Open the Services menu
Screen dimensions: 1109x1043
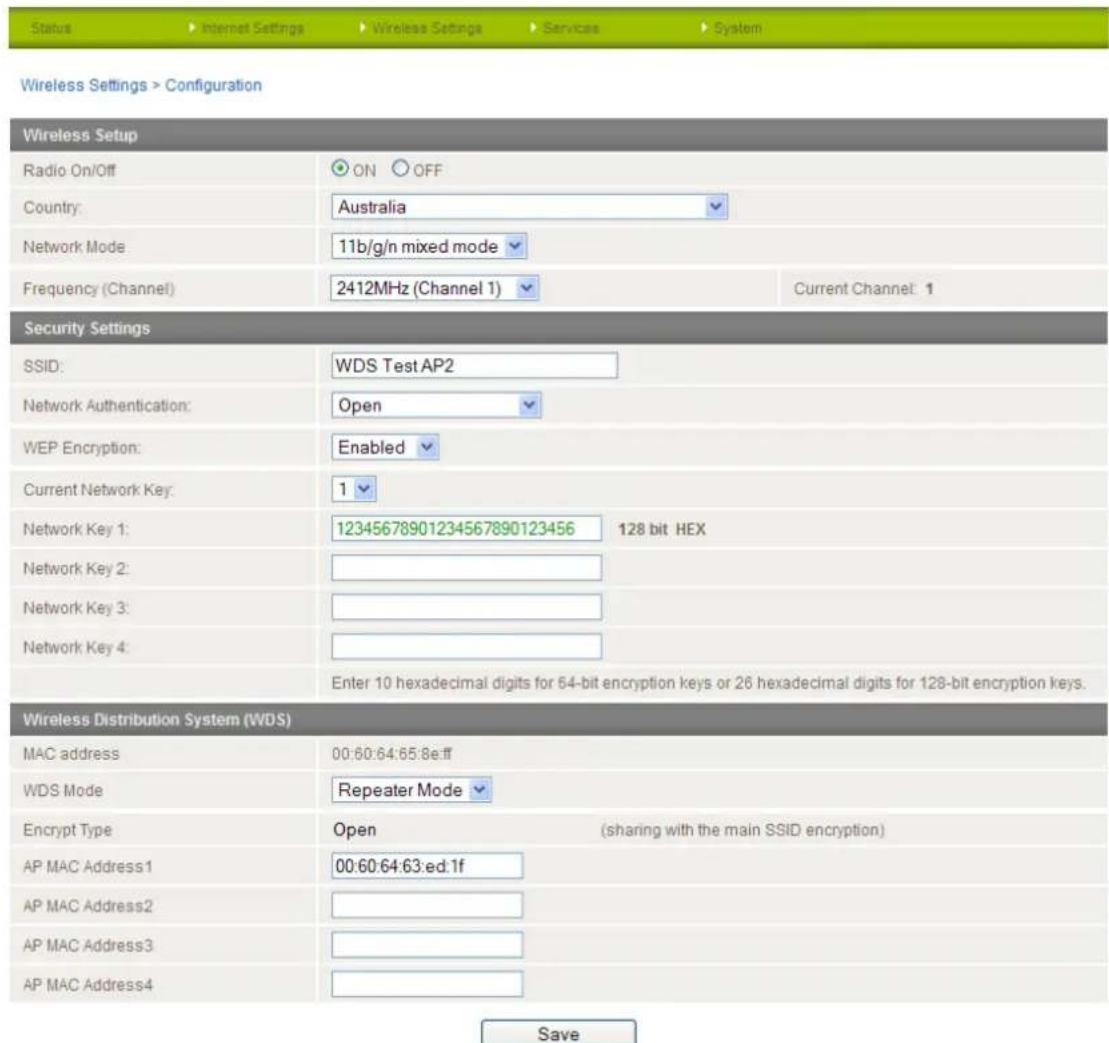tap(570, 28)
